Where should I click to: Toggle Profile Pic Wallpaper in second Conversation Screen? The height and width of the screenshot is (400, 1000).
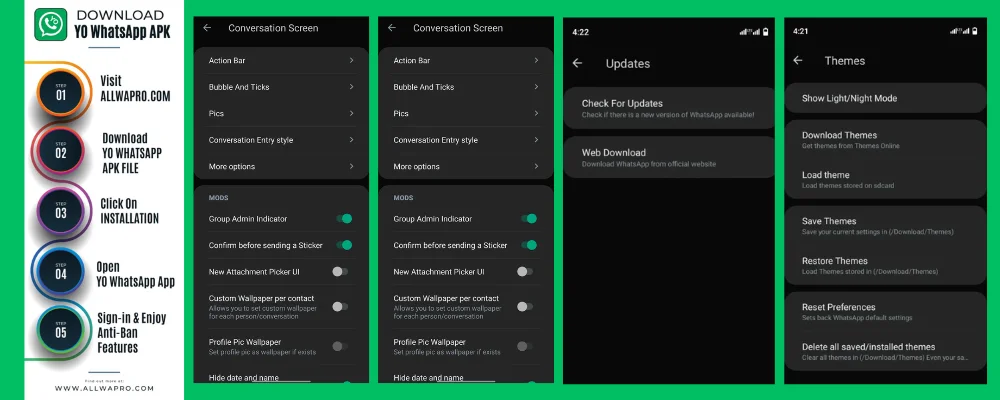coord(525,346)
